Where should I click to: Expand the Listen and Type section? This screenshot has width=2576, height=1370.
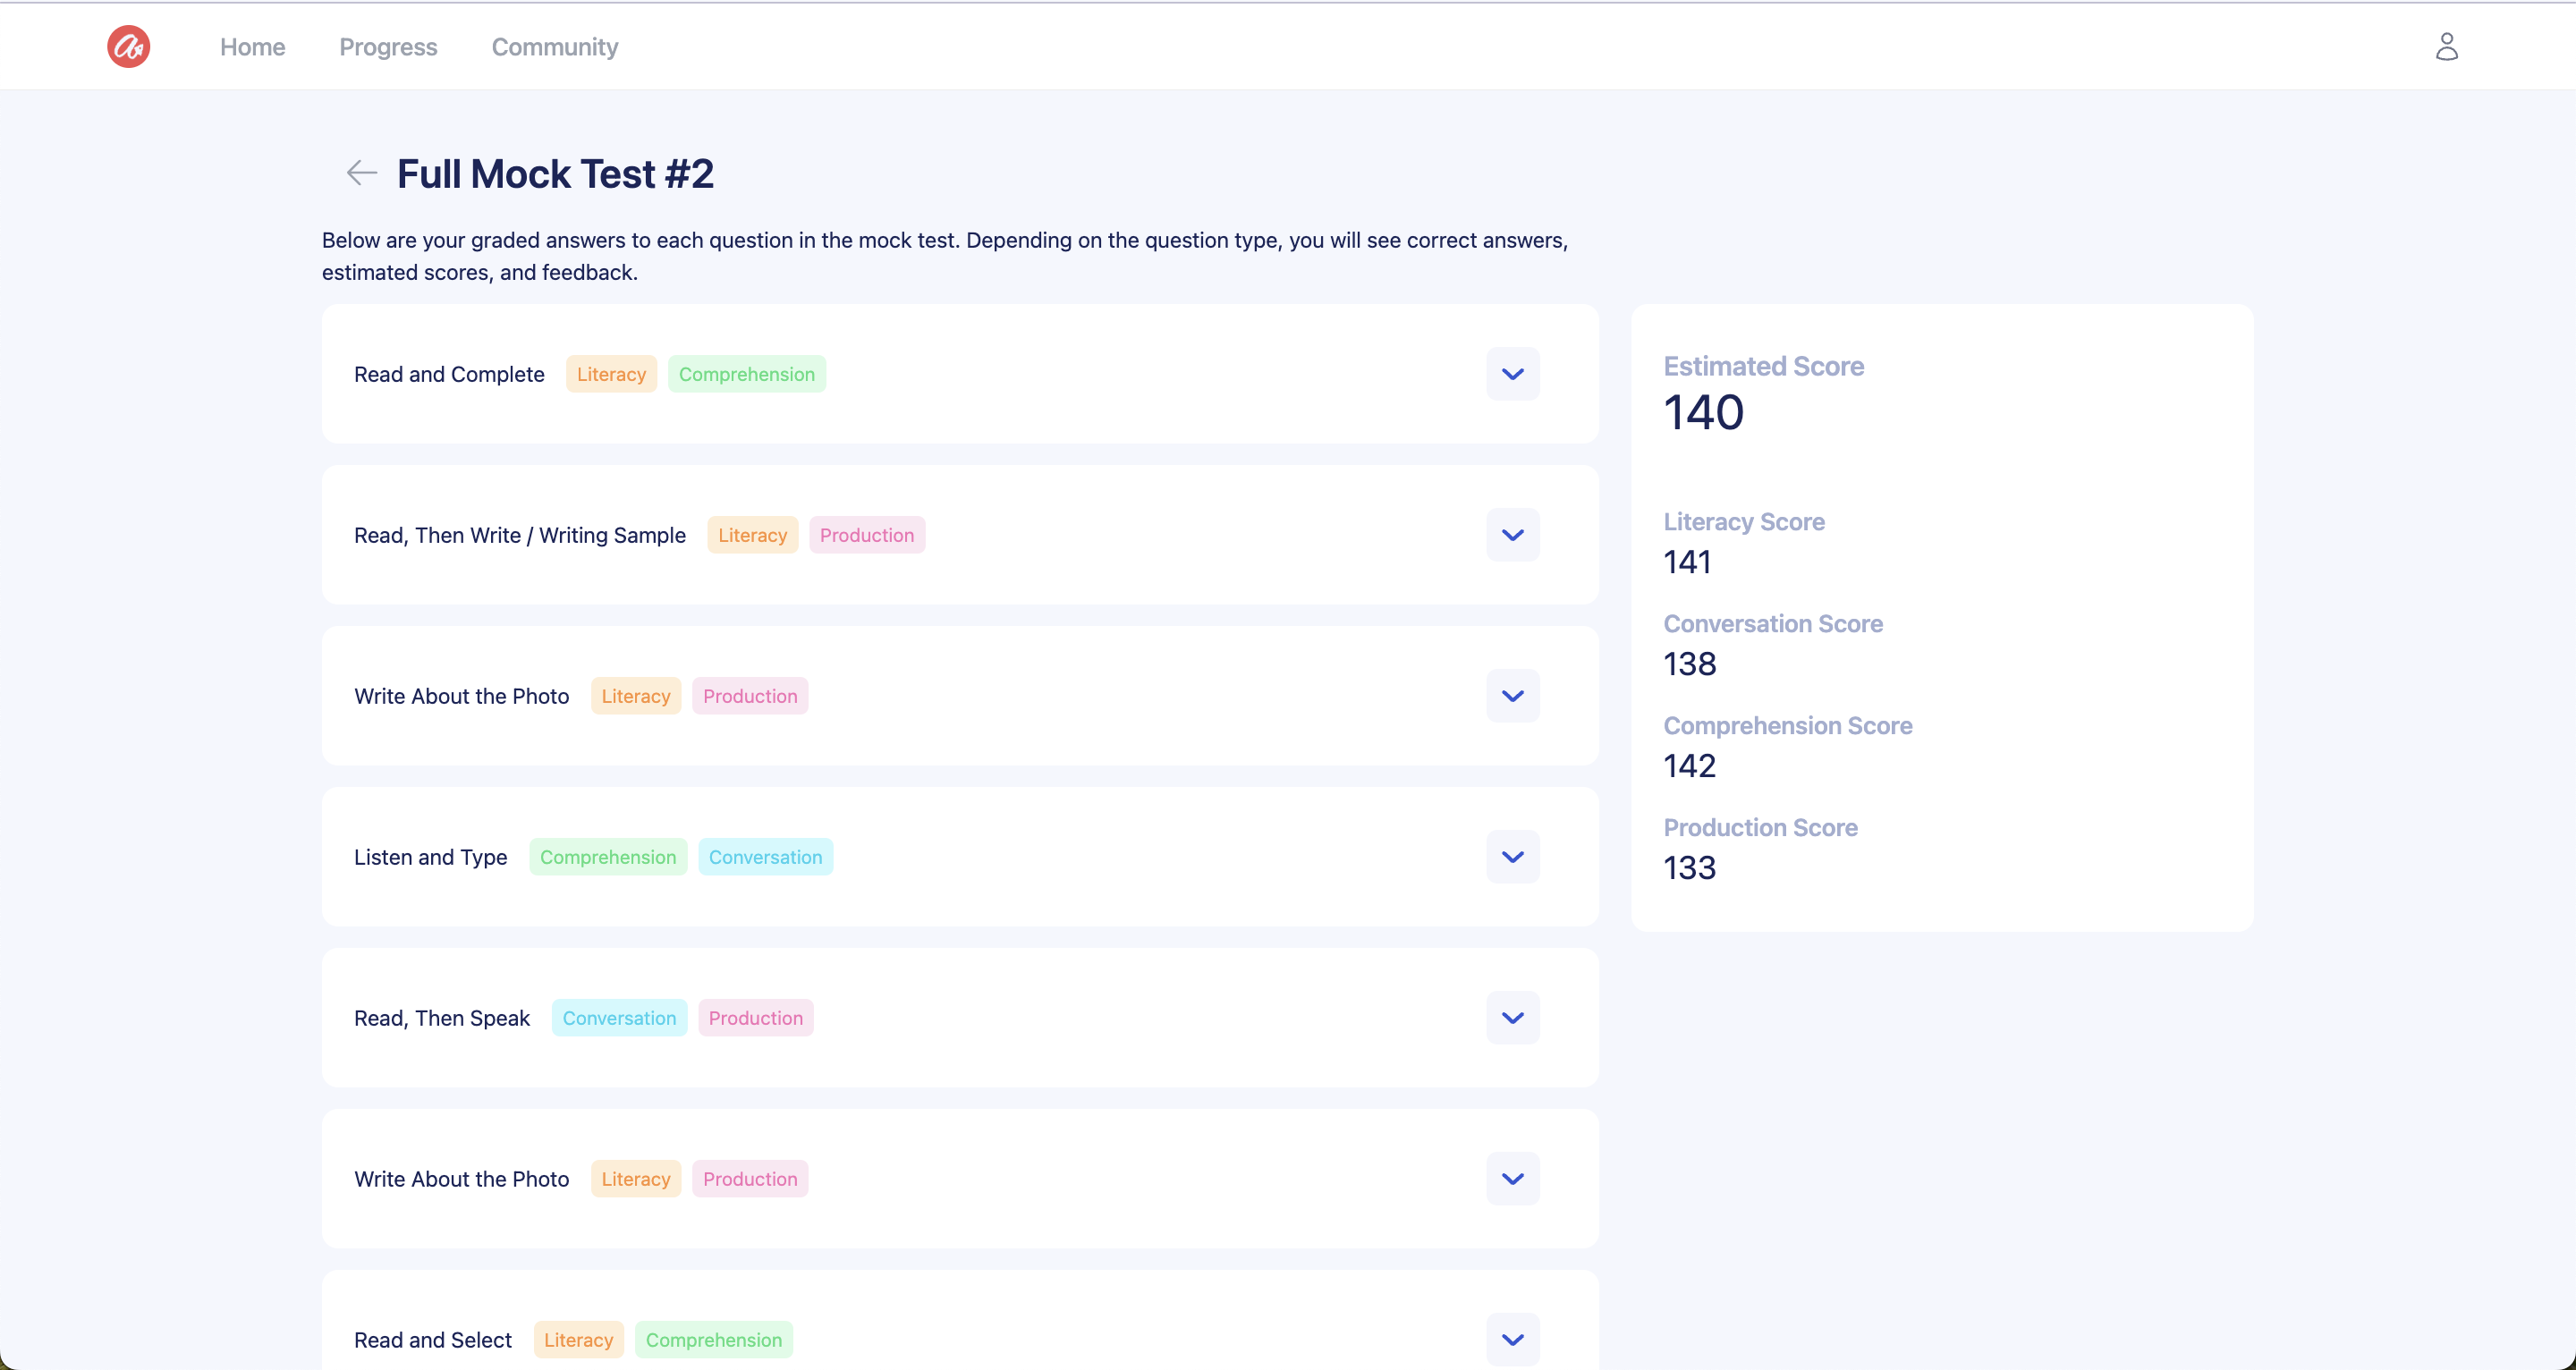[1512, 857]
